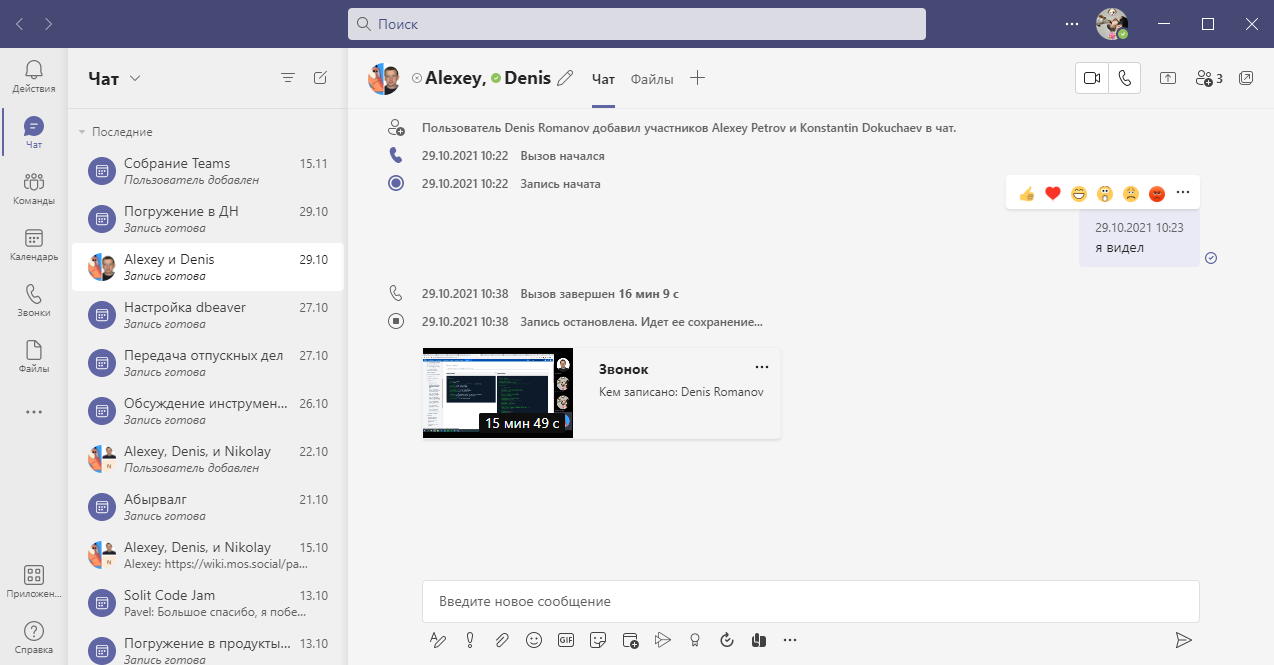This screenshot has width=1274, height=665.
Task: React with surprised emoji
Action: 1105,193
